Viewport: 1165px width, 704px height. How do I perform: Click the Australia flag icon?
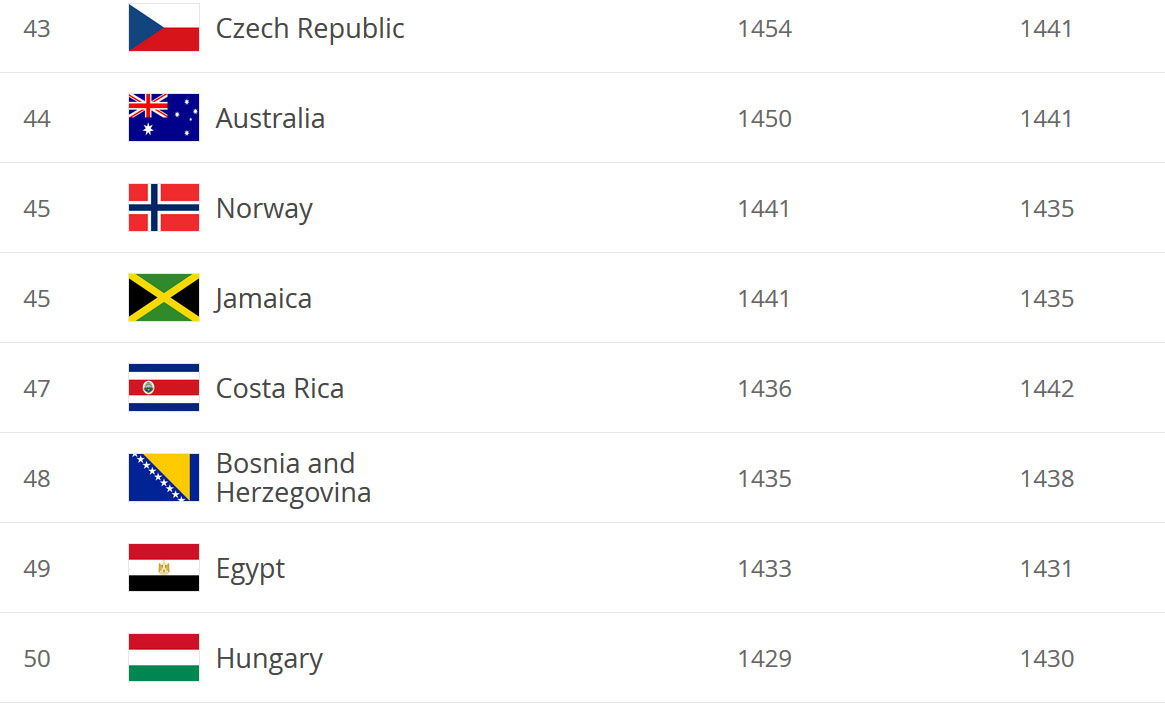163,117
